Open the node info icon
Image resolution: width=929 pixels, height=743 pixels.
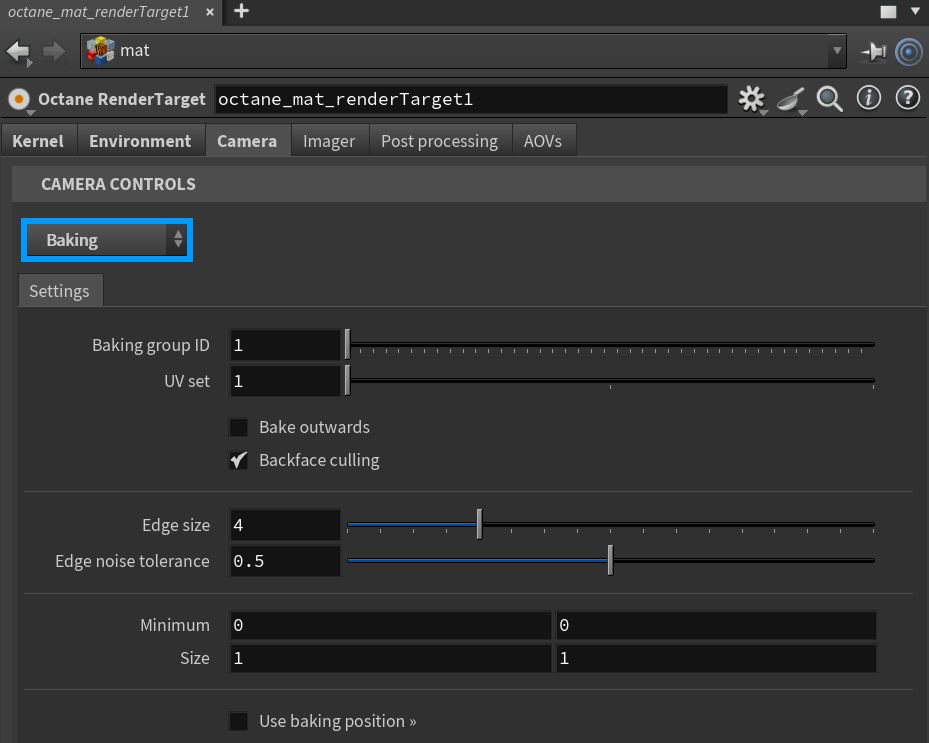pyautogui.click(x=869, y=98)
